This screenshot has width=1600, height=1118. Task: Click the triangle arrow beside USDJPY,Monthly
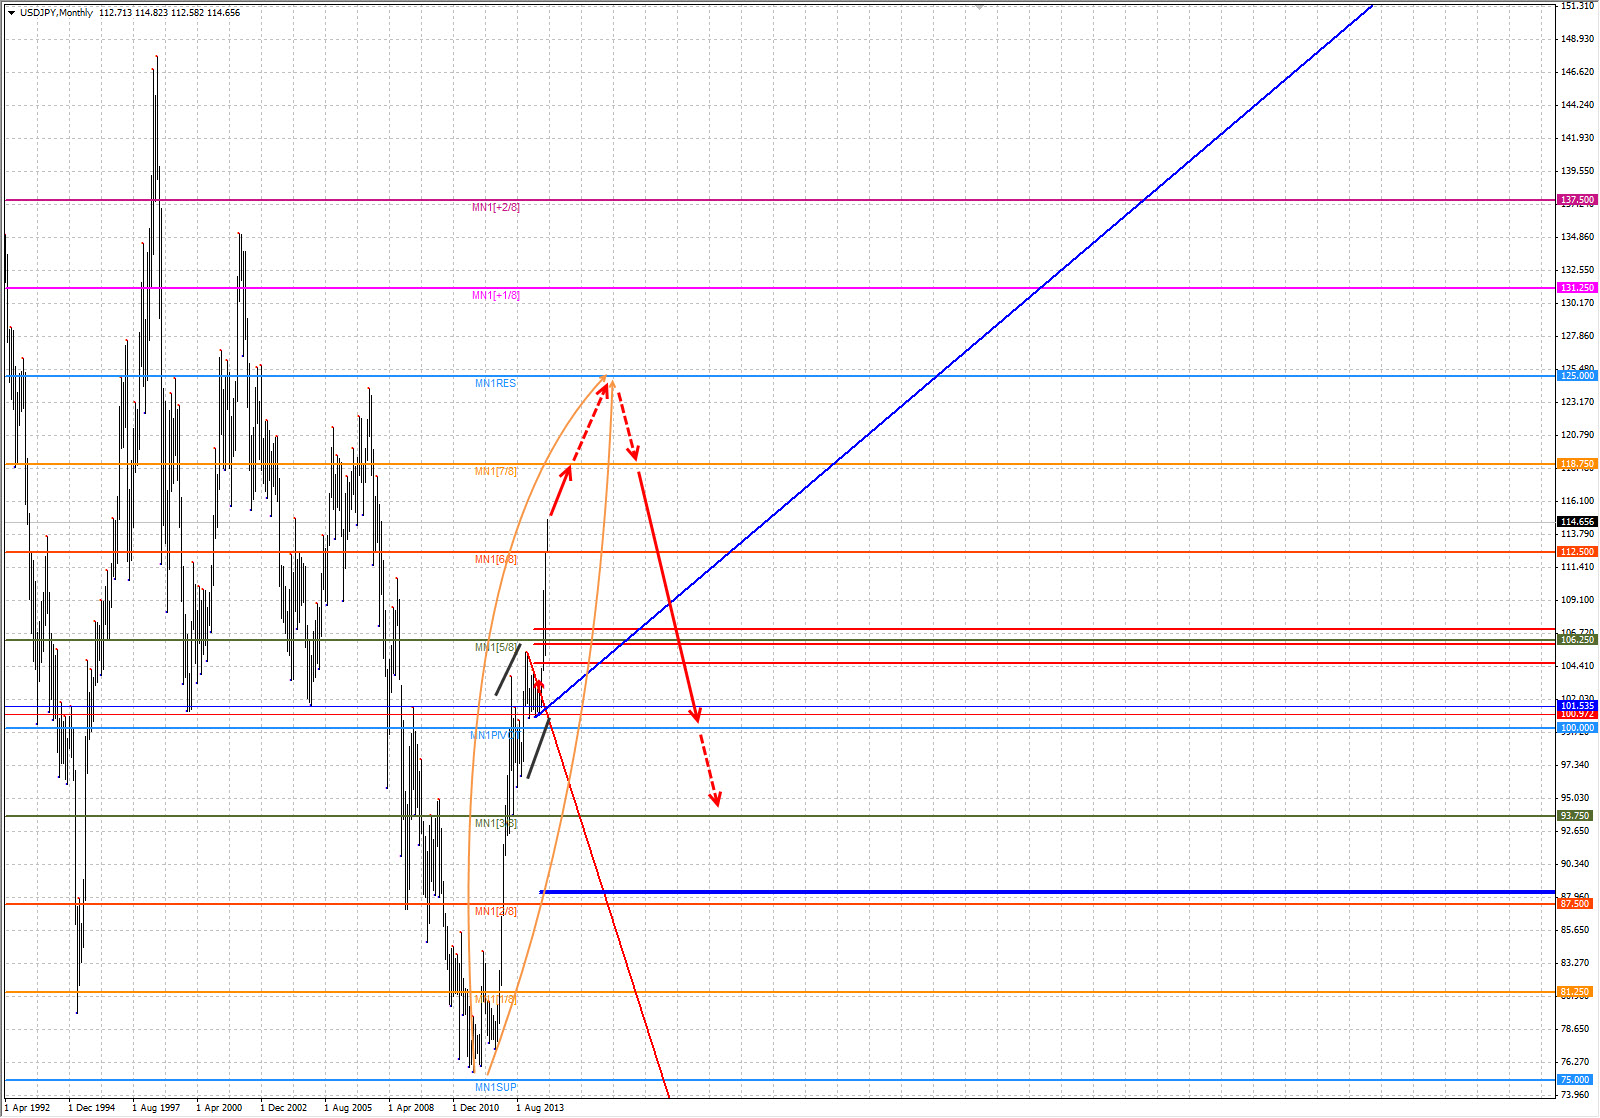click(11, 13)
